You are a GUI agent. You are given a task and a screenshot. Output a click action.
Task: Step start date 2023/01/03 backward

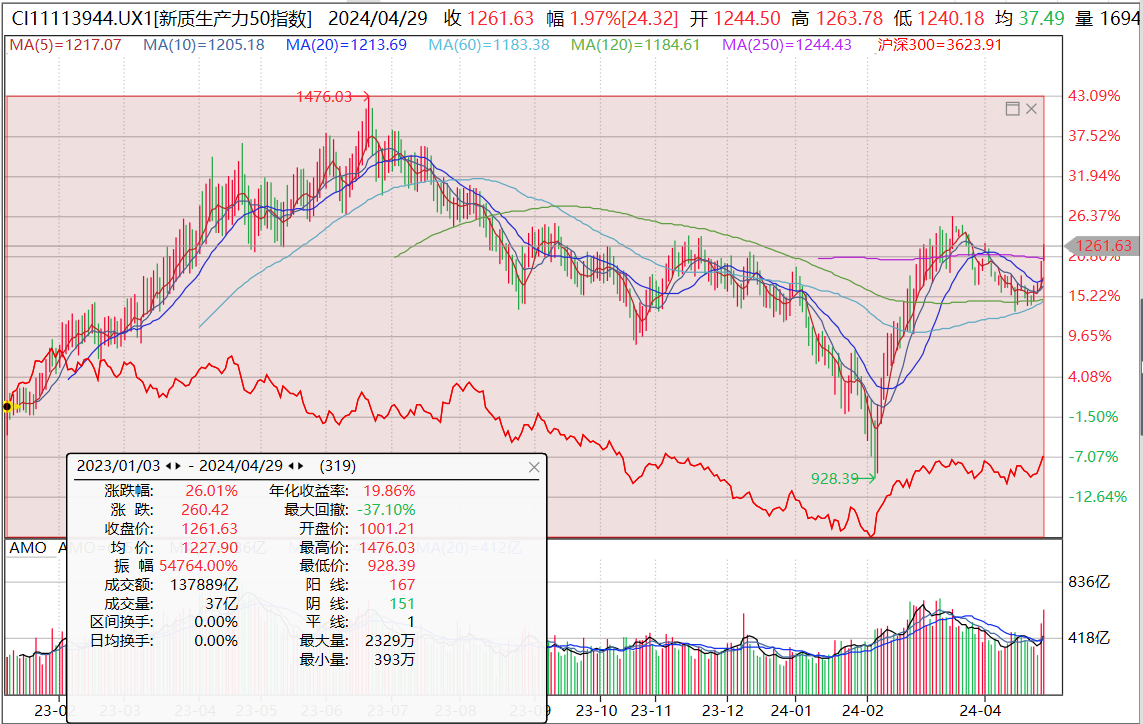pyautogui.click(x=167, y=466)
